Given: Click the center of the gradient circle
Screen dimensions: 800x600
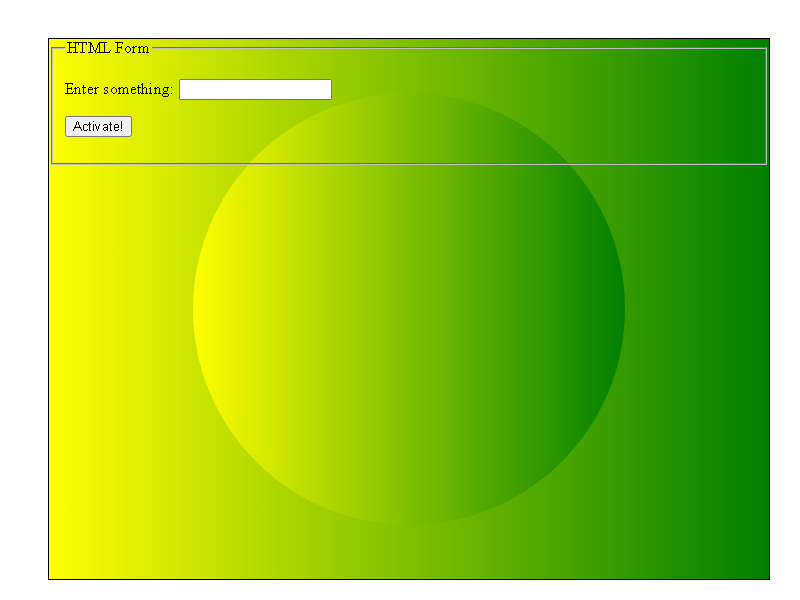Looking at the screenshot, I should point(409,309).
